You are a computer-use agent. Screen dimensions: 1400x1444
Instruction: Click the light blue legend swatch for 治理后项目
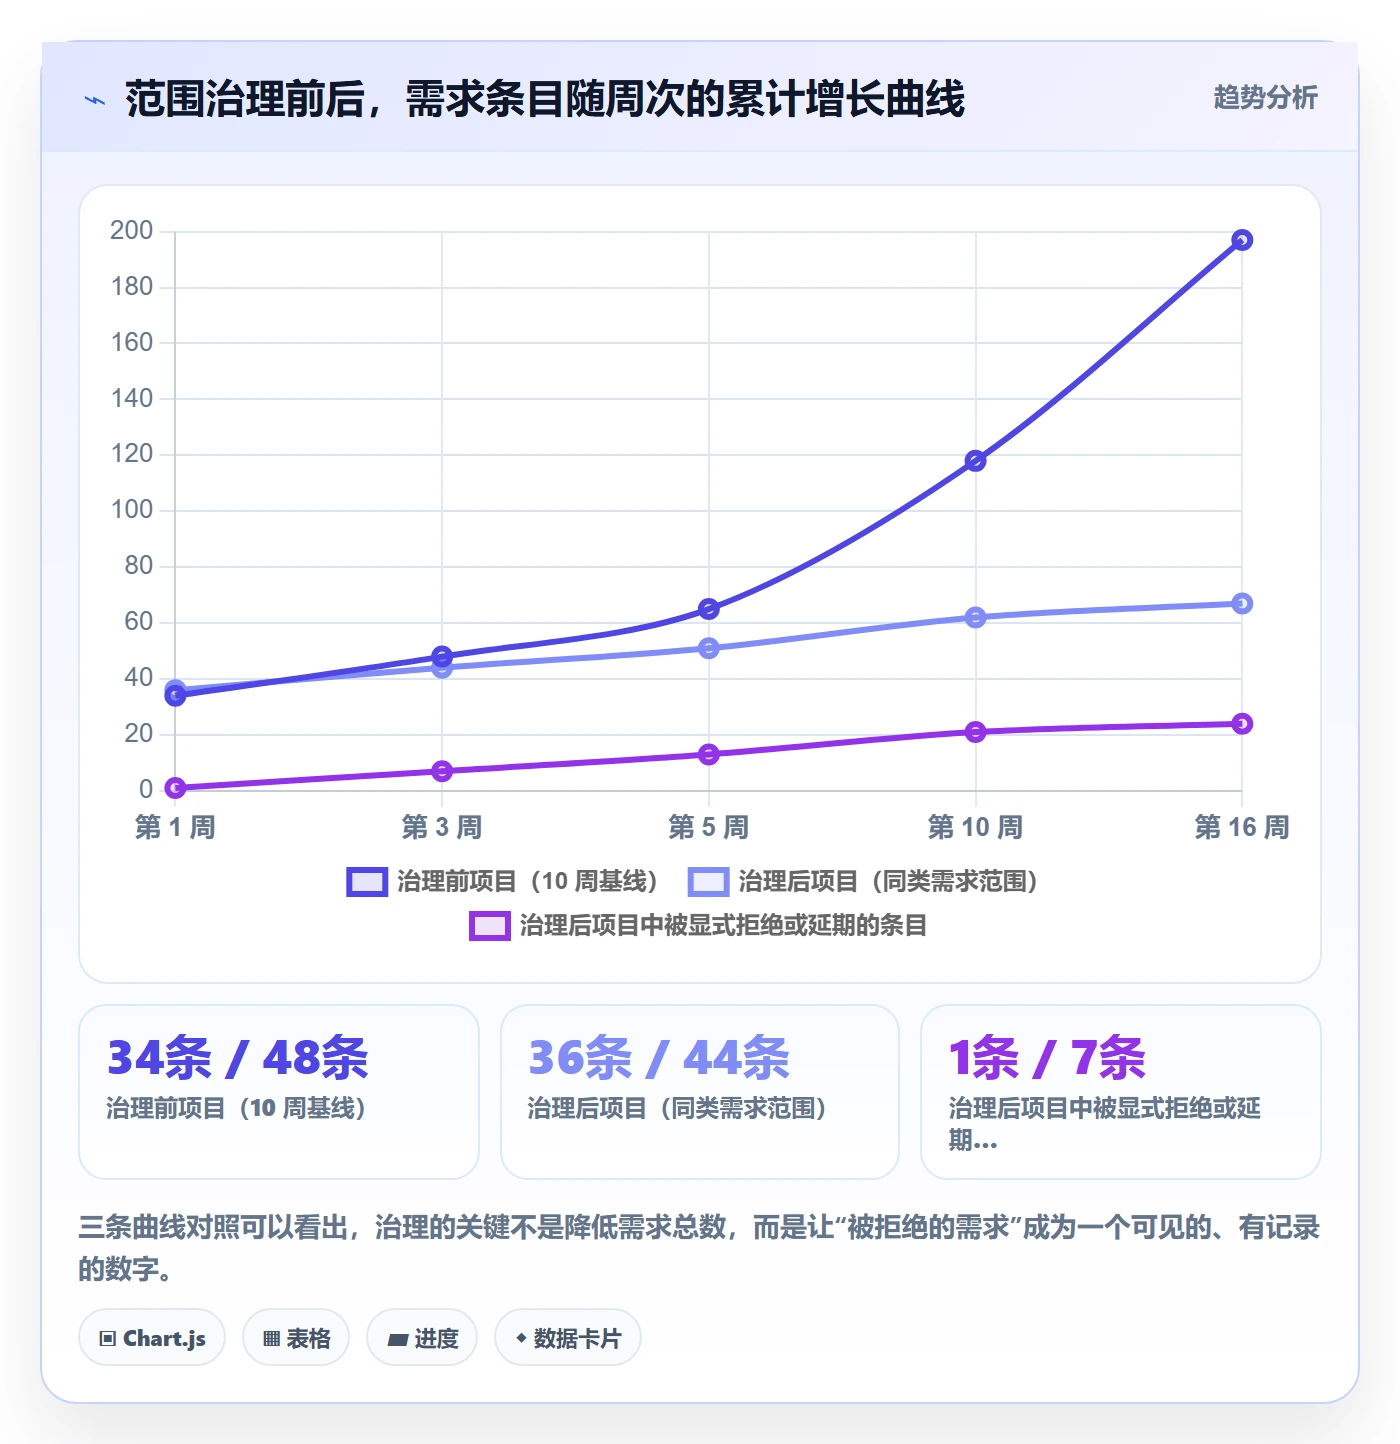coord(709,881)
